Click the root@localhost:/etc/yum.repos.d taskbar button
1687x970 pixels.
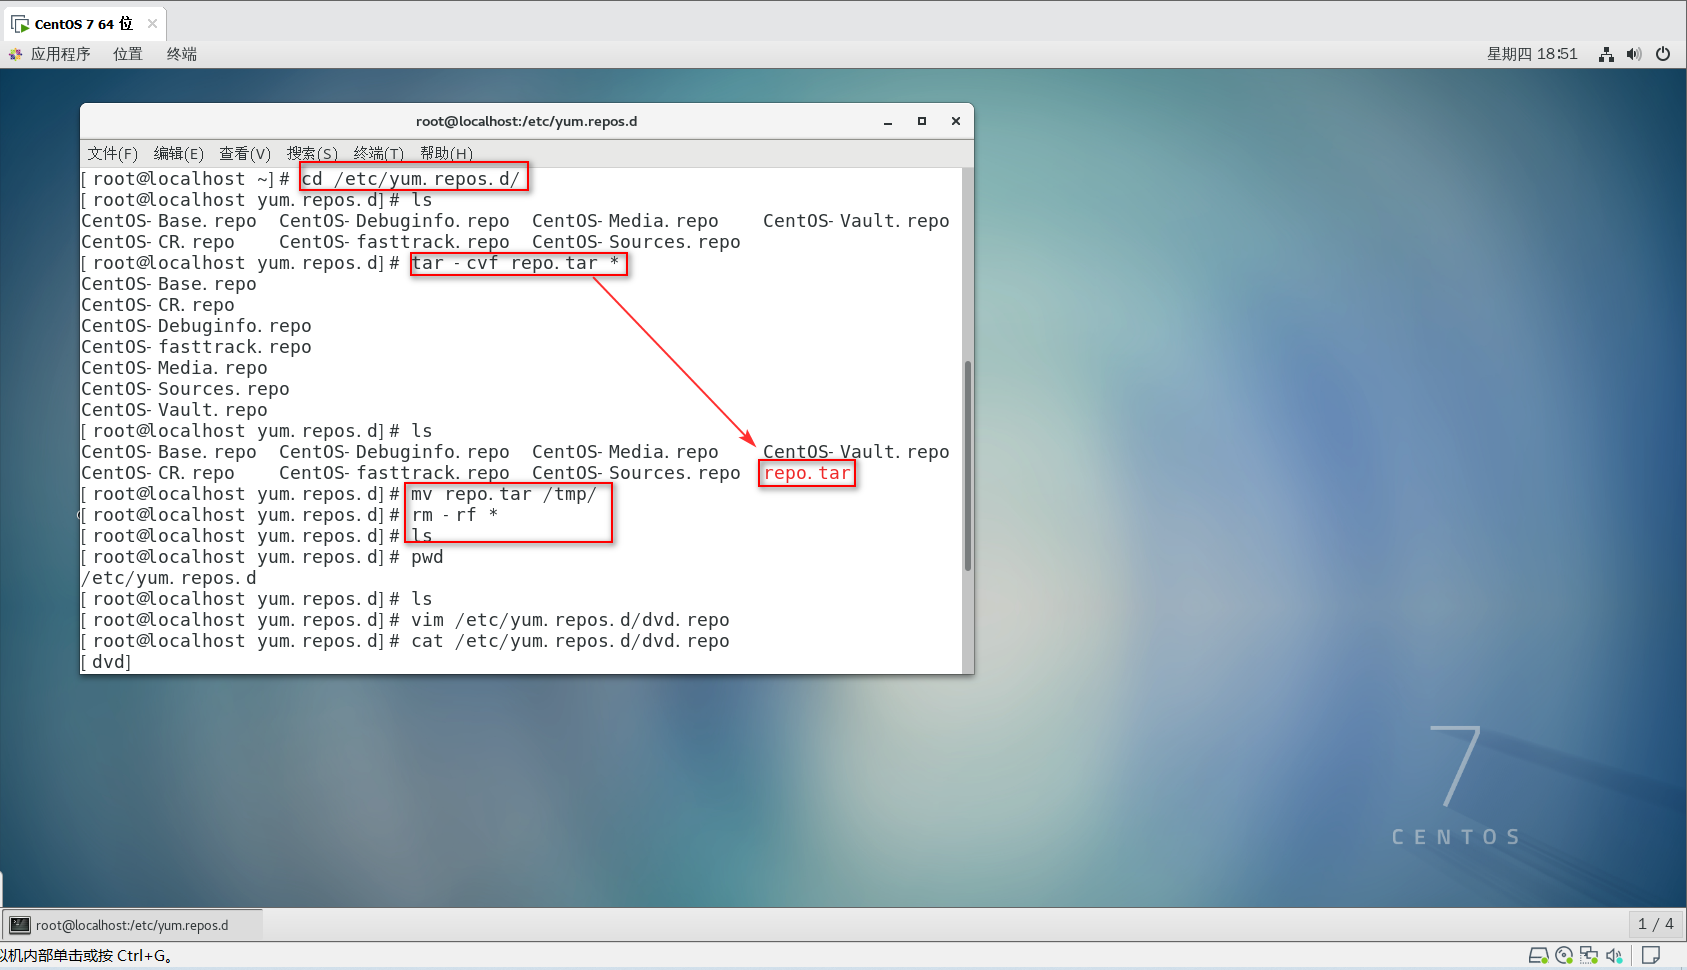tap(133, 924)
